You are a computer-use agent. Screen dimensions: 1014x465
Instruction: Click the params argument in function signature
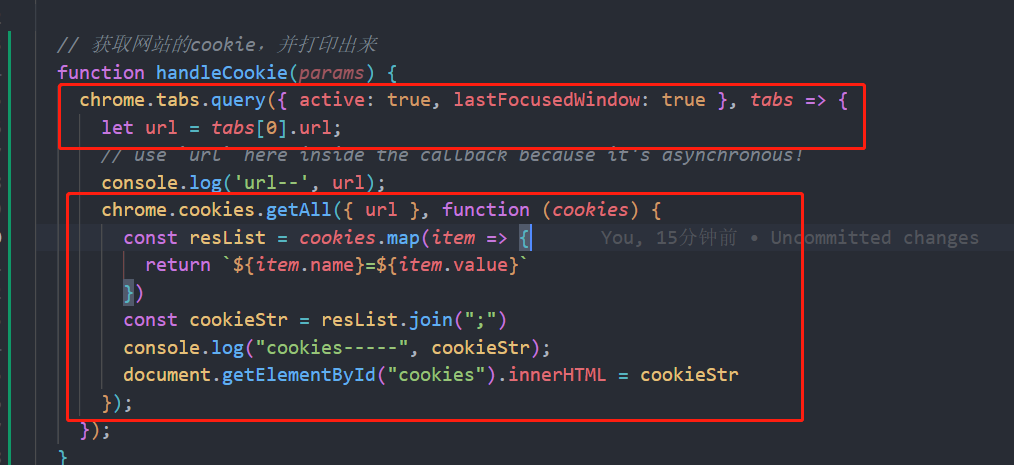pos(332,72)
